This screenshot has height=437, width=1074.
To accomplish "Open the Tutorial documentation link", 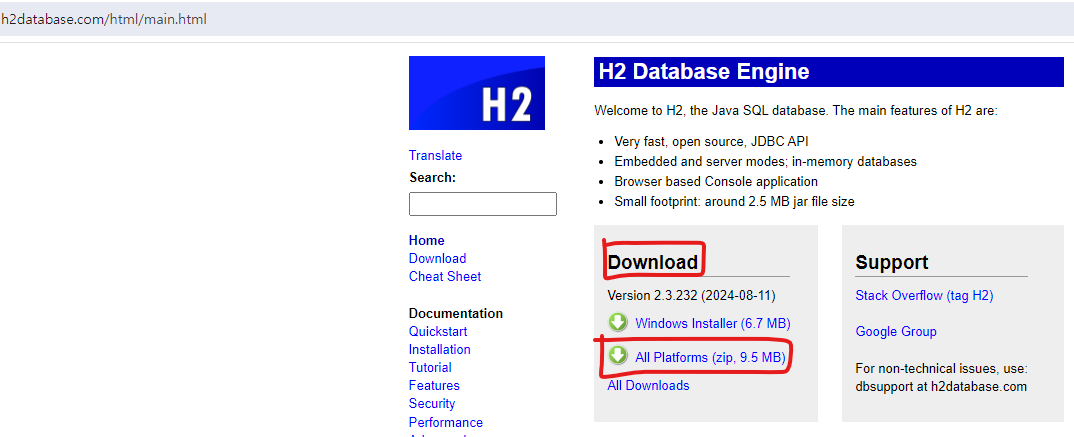I will click(430, 367).
